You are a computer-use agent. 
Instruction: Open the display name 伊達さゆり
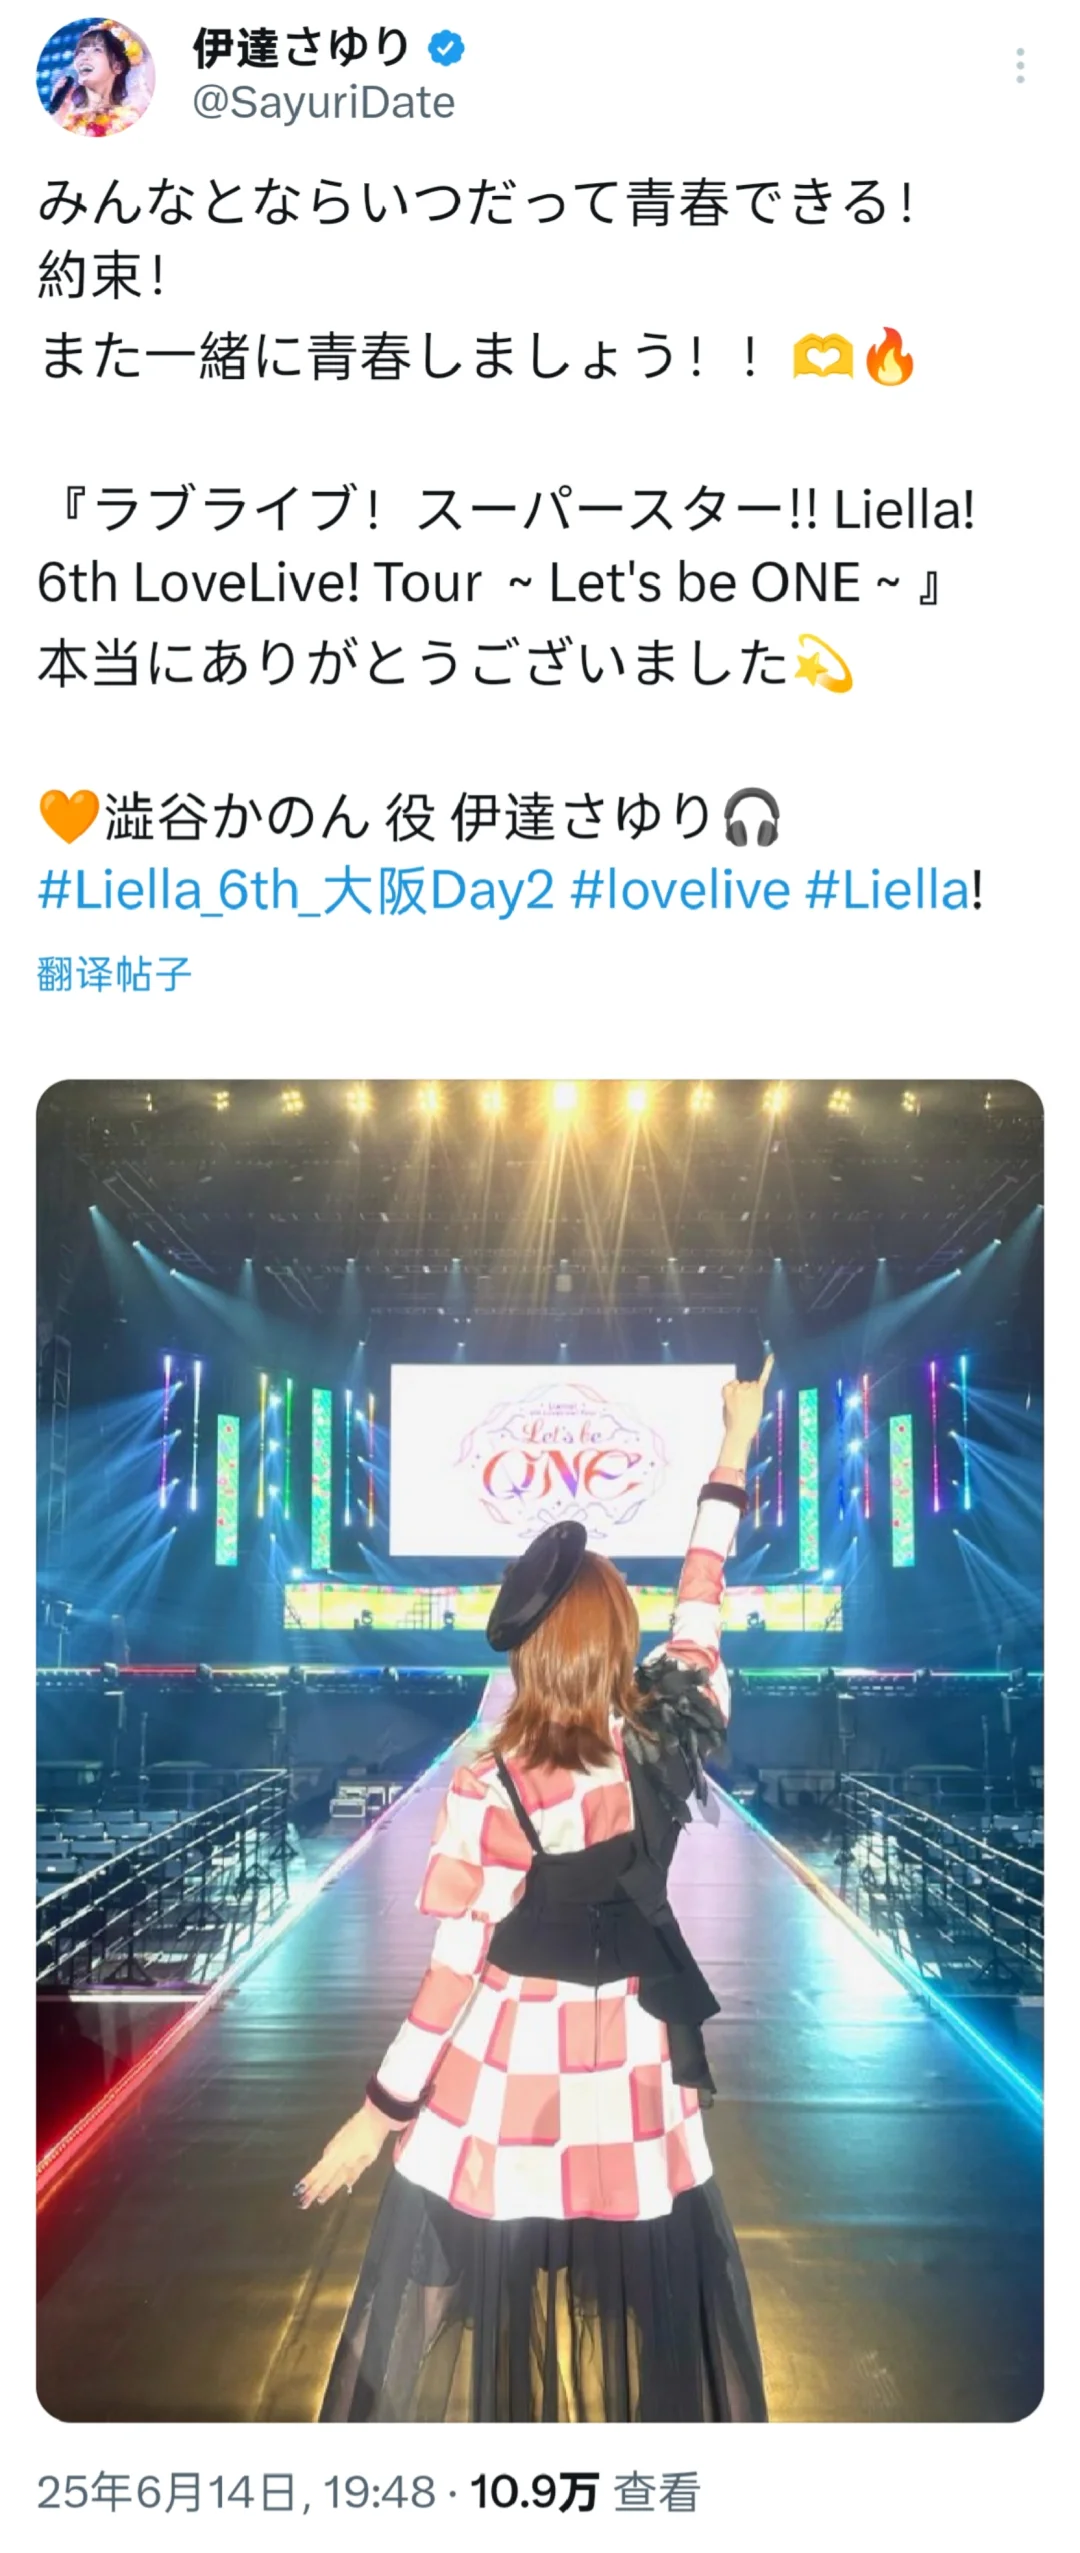pyautogui.click(x=301, y=47)
